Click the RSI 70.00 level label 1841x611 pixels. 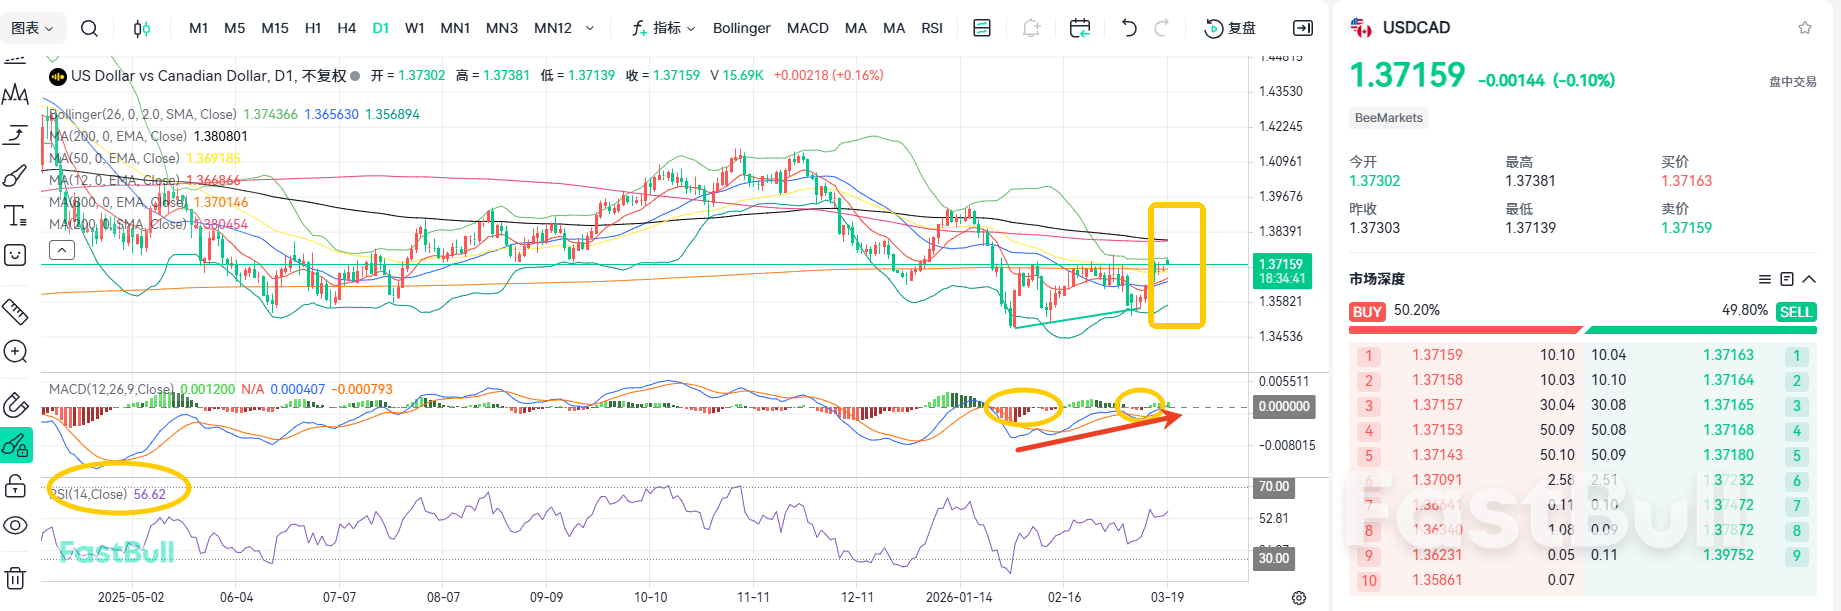coord(1273,487)
